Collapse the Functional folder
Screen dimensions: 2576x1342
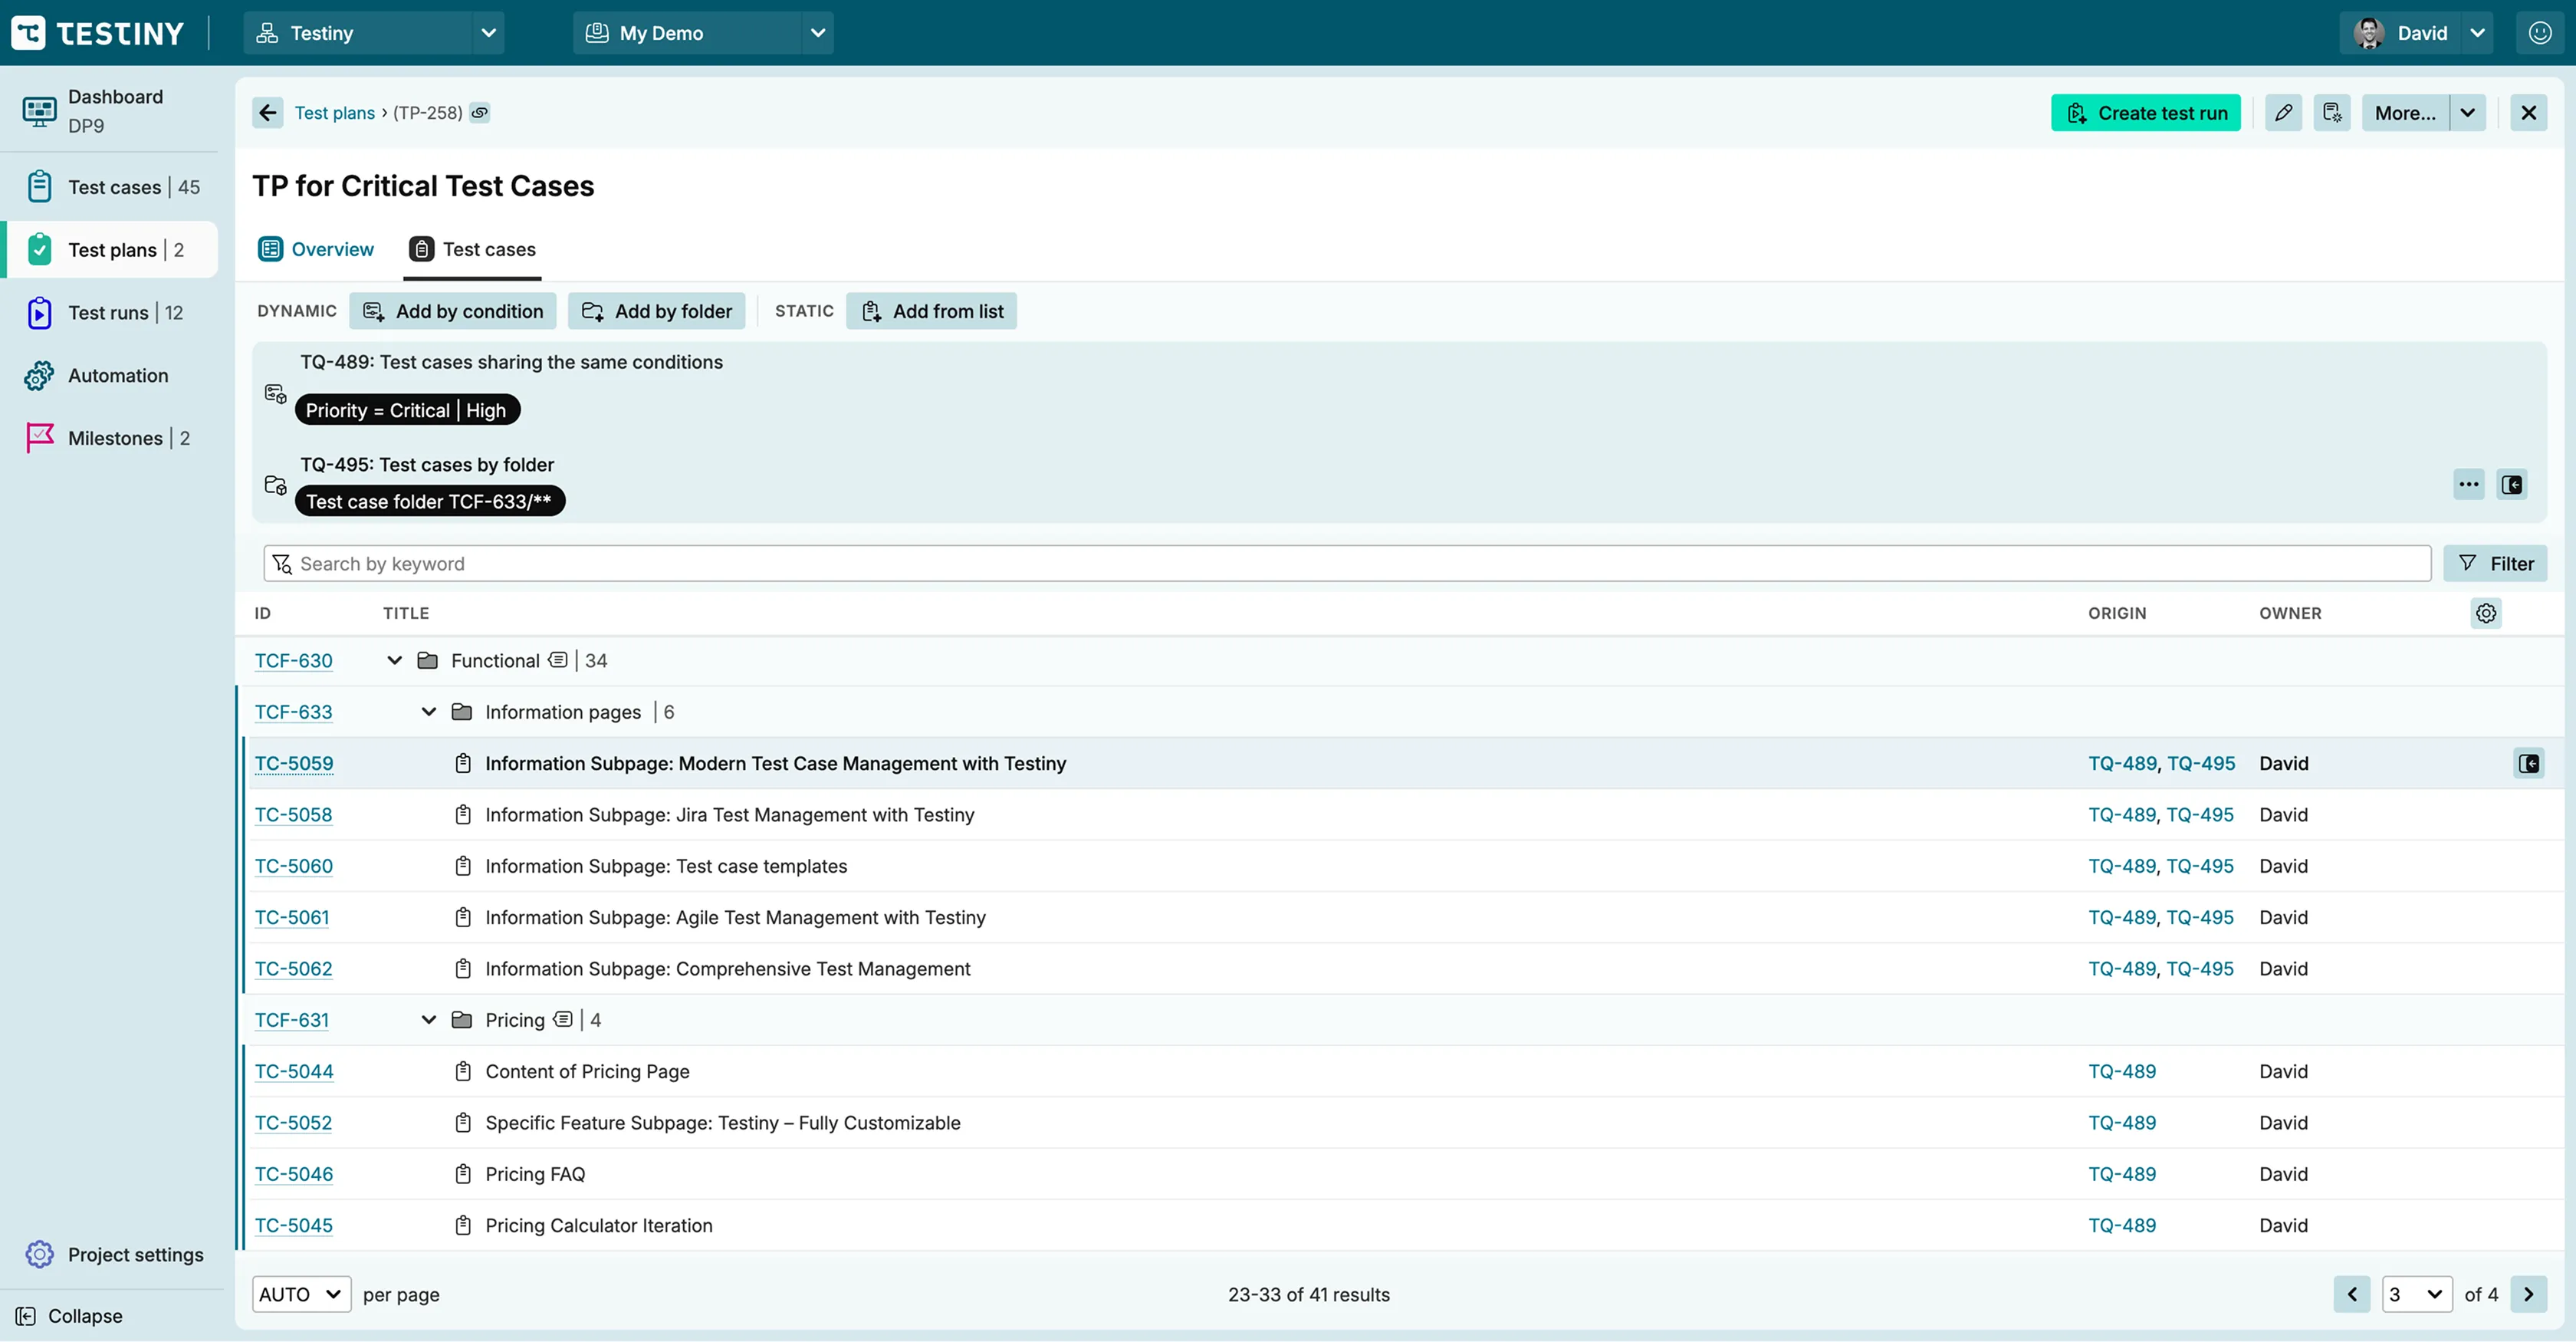click(x=394, y=660)
